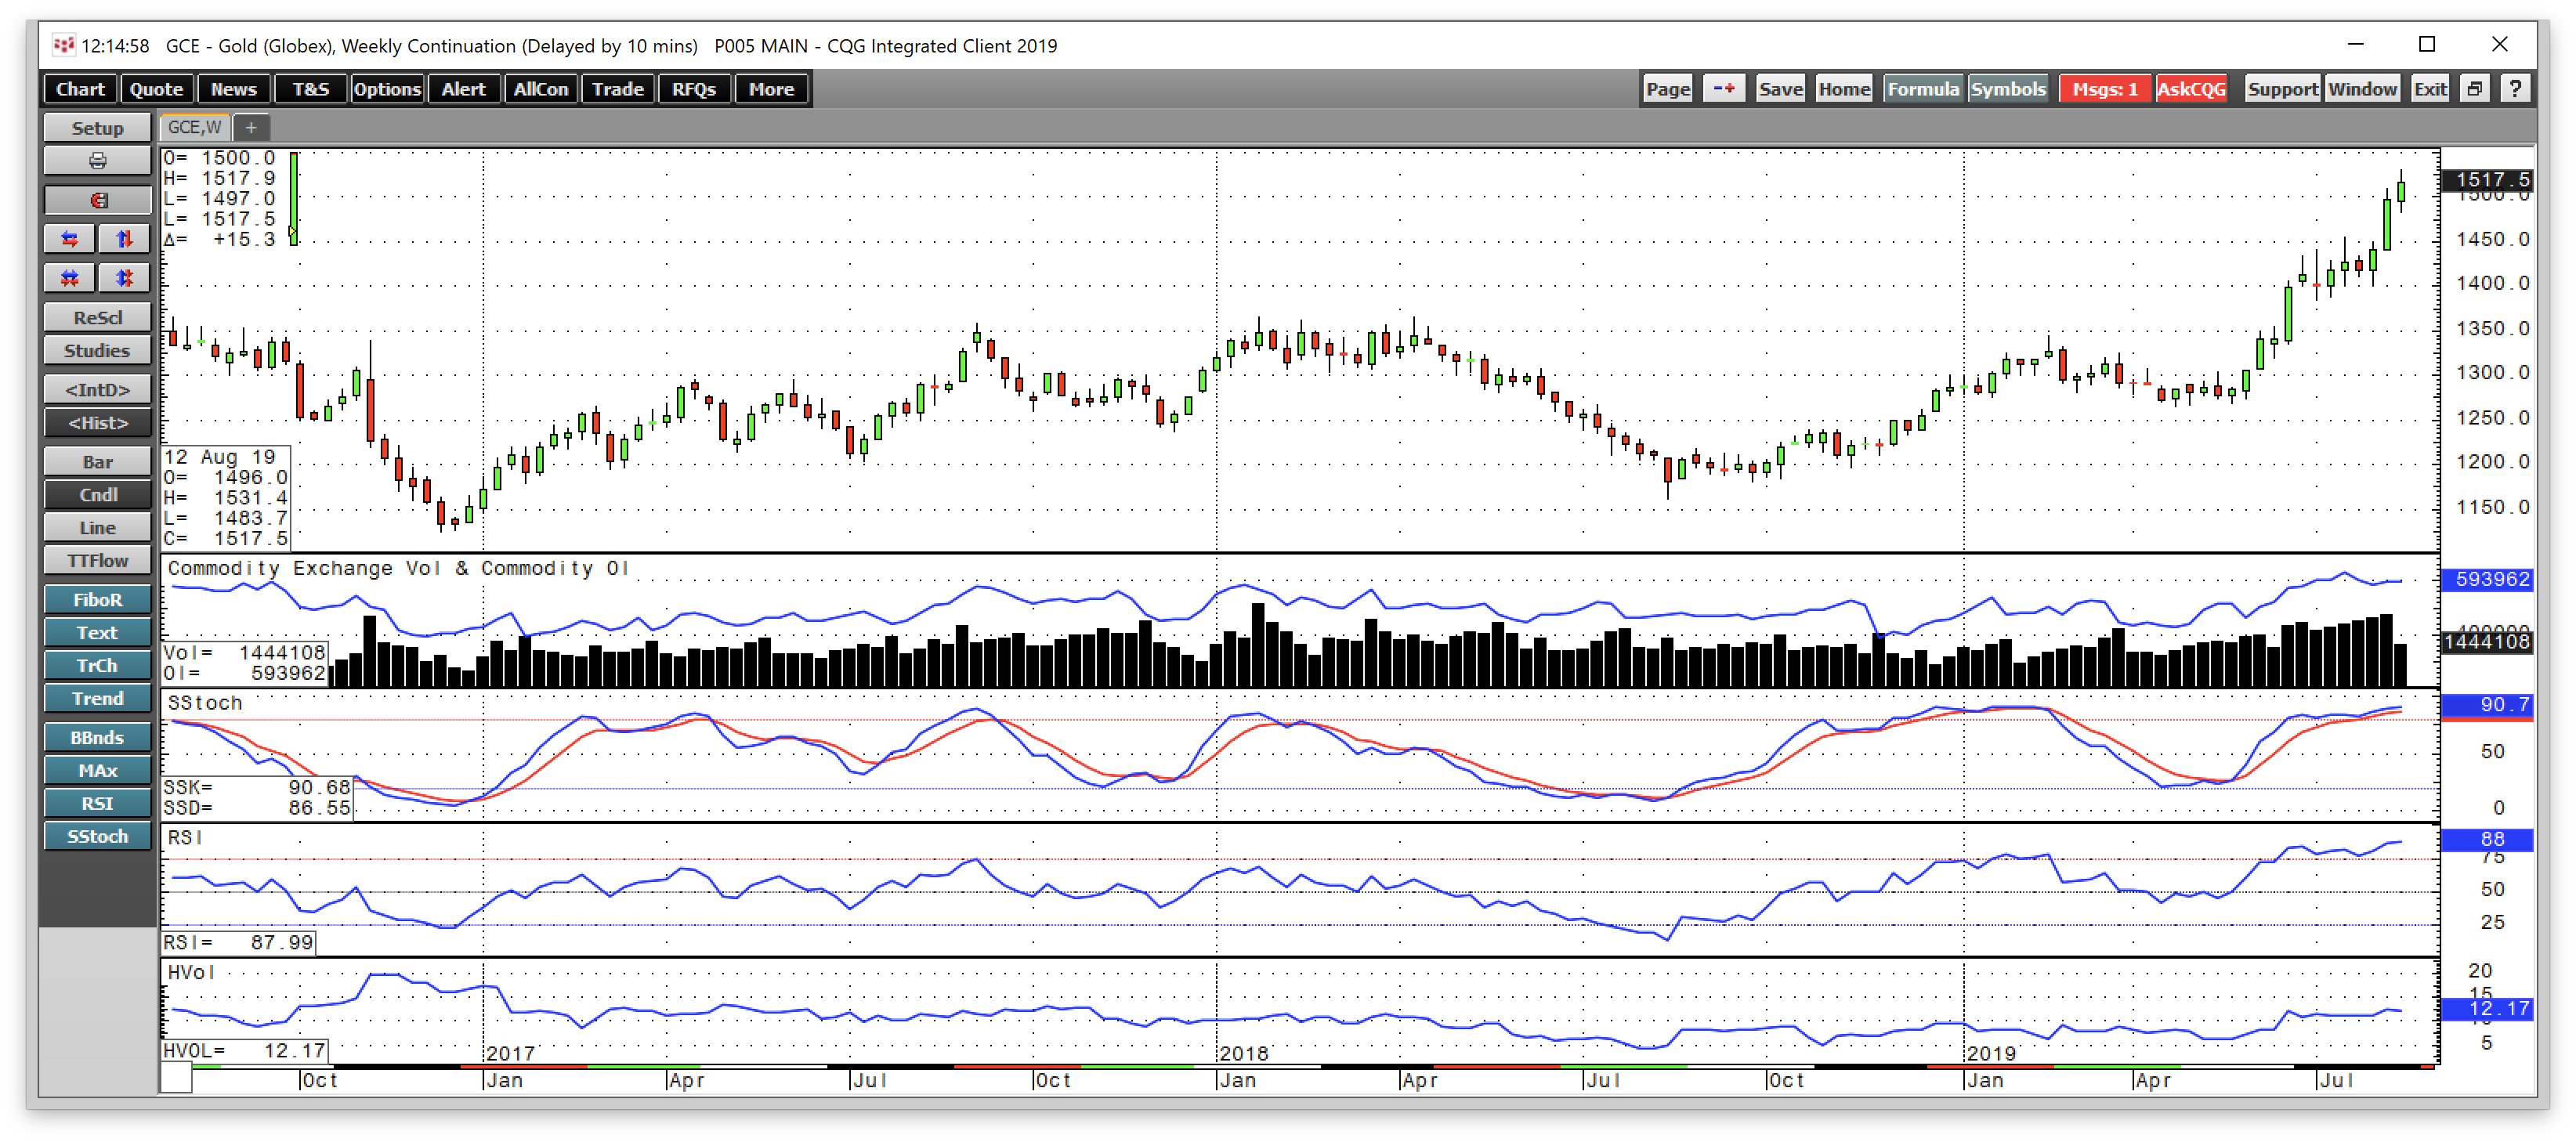2576x1142 pixels.
Task: Switch chart type to Cndl
Action: click(97, 494)
